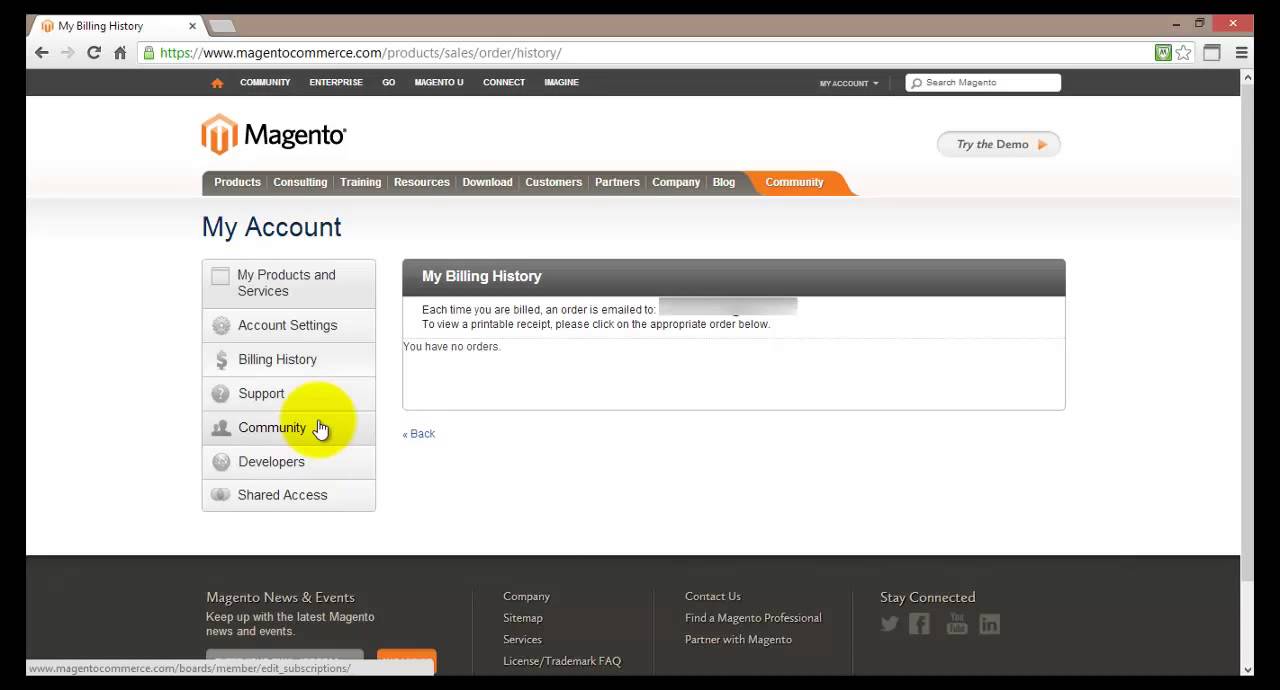Click the window-shaped extension icon

[x=1212, y=53]
